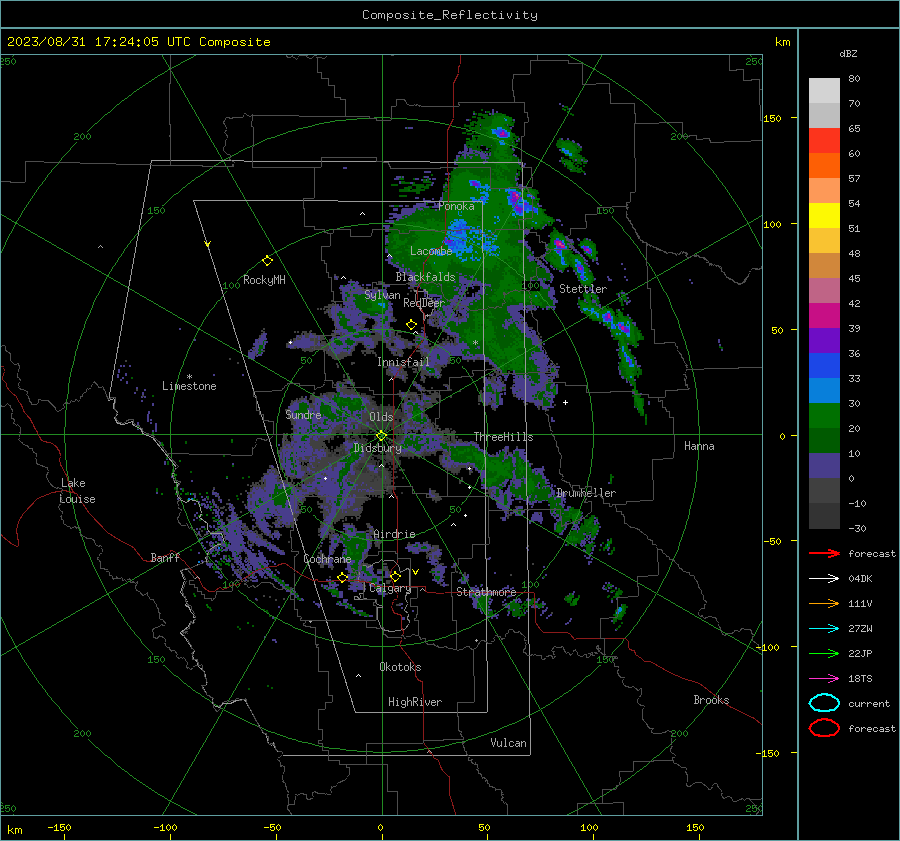The height and width of the screenshot is (841, 900).
Task: Click the Strathmore town label
Action: [x=486, y=592]
